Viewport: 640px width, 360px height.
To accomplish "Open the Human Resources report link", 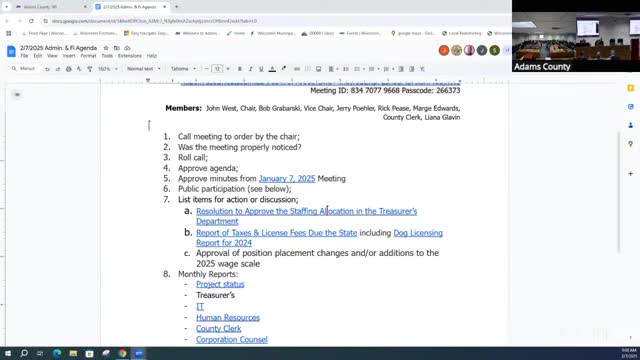I will [x=228, y=317].
